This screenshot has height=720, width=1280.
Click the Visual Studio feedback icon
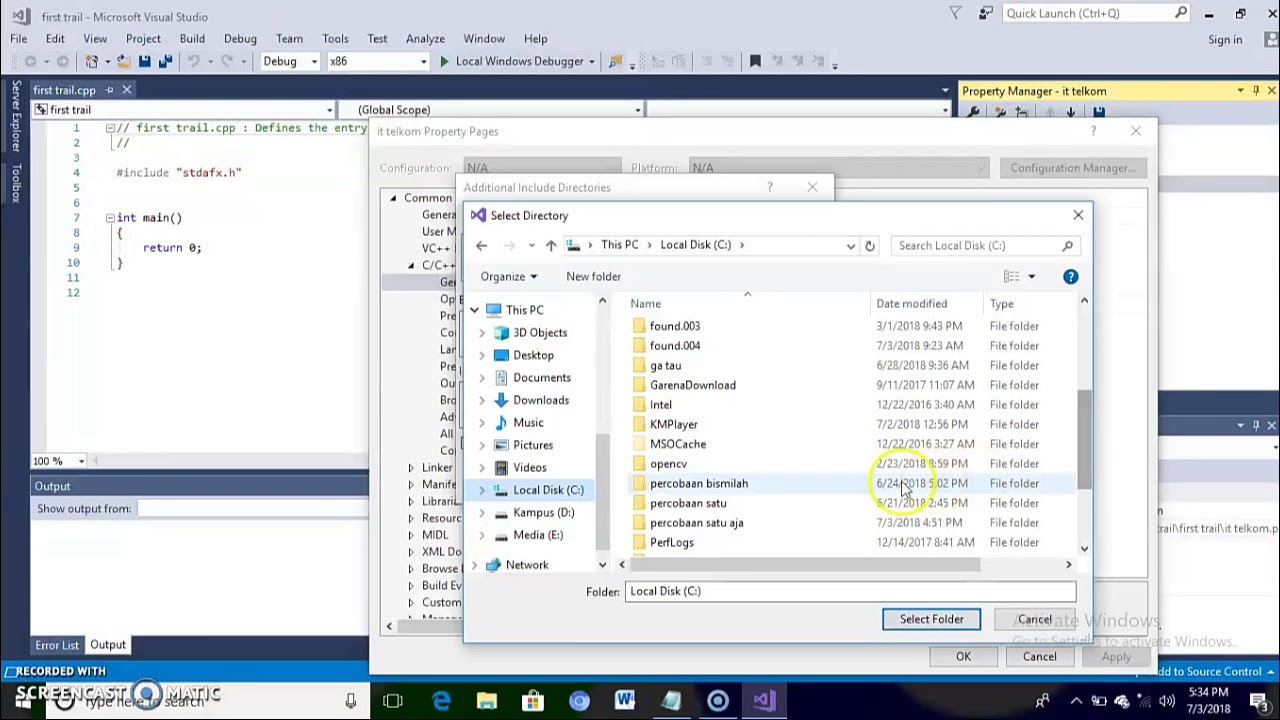(986, 13)
